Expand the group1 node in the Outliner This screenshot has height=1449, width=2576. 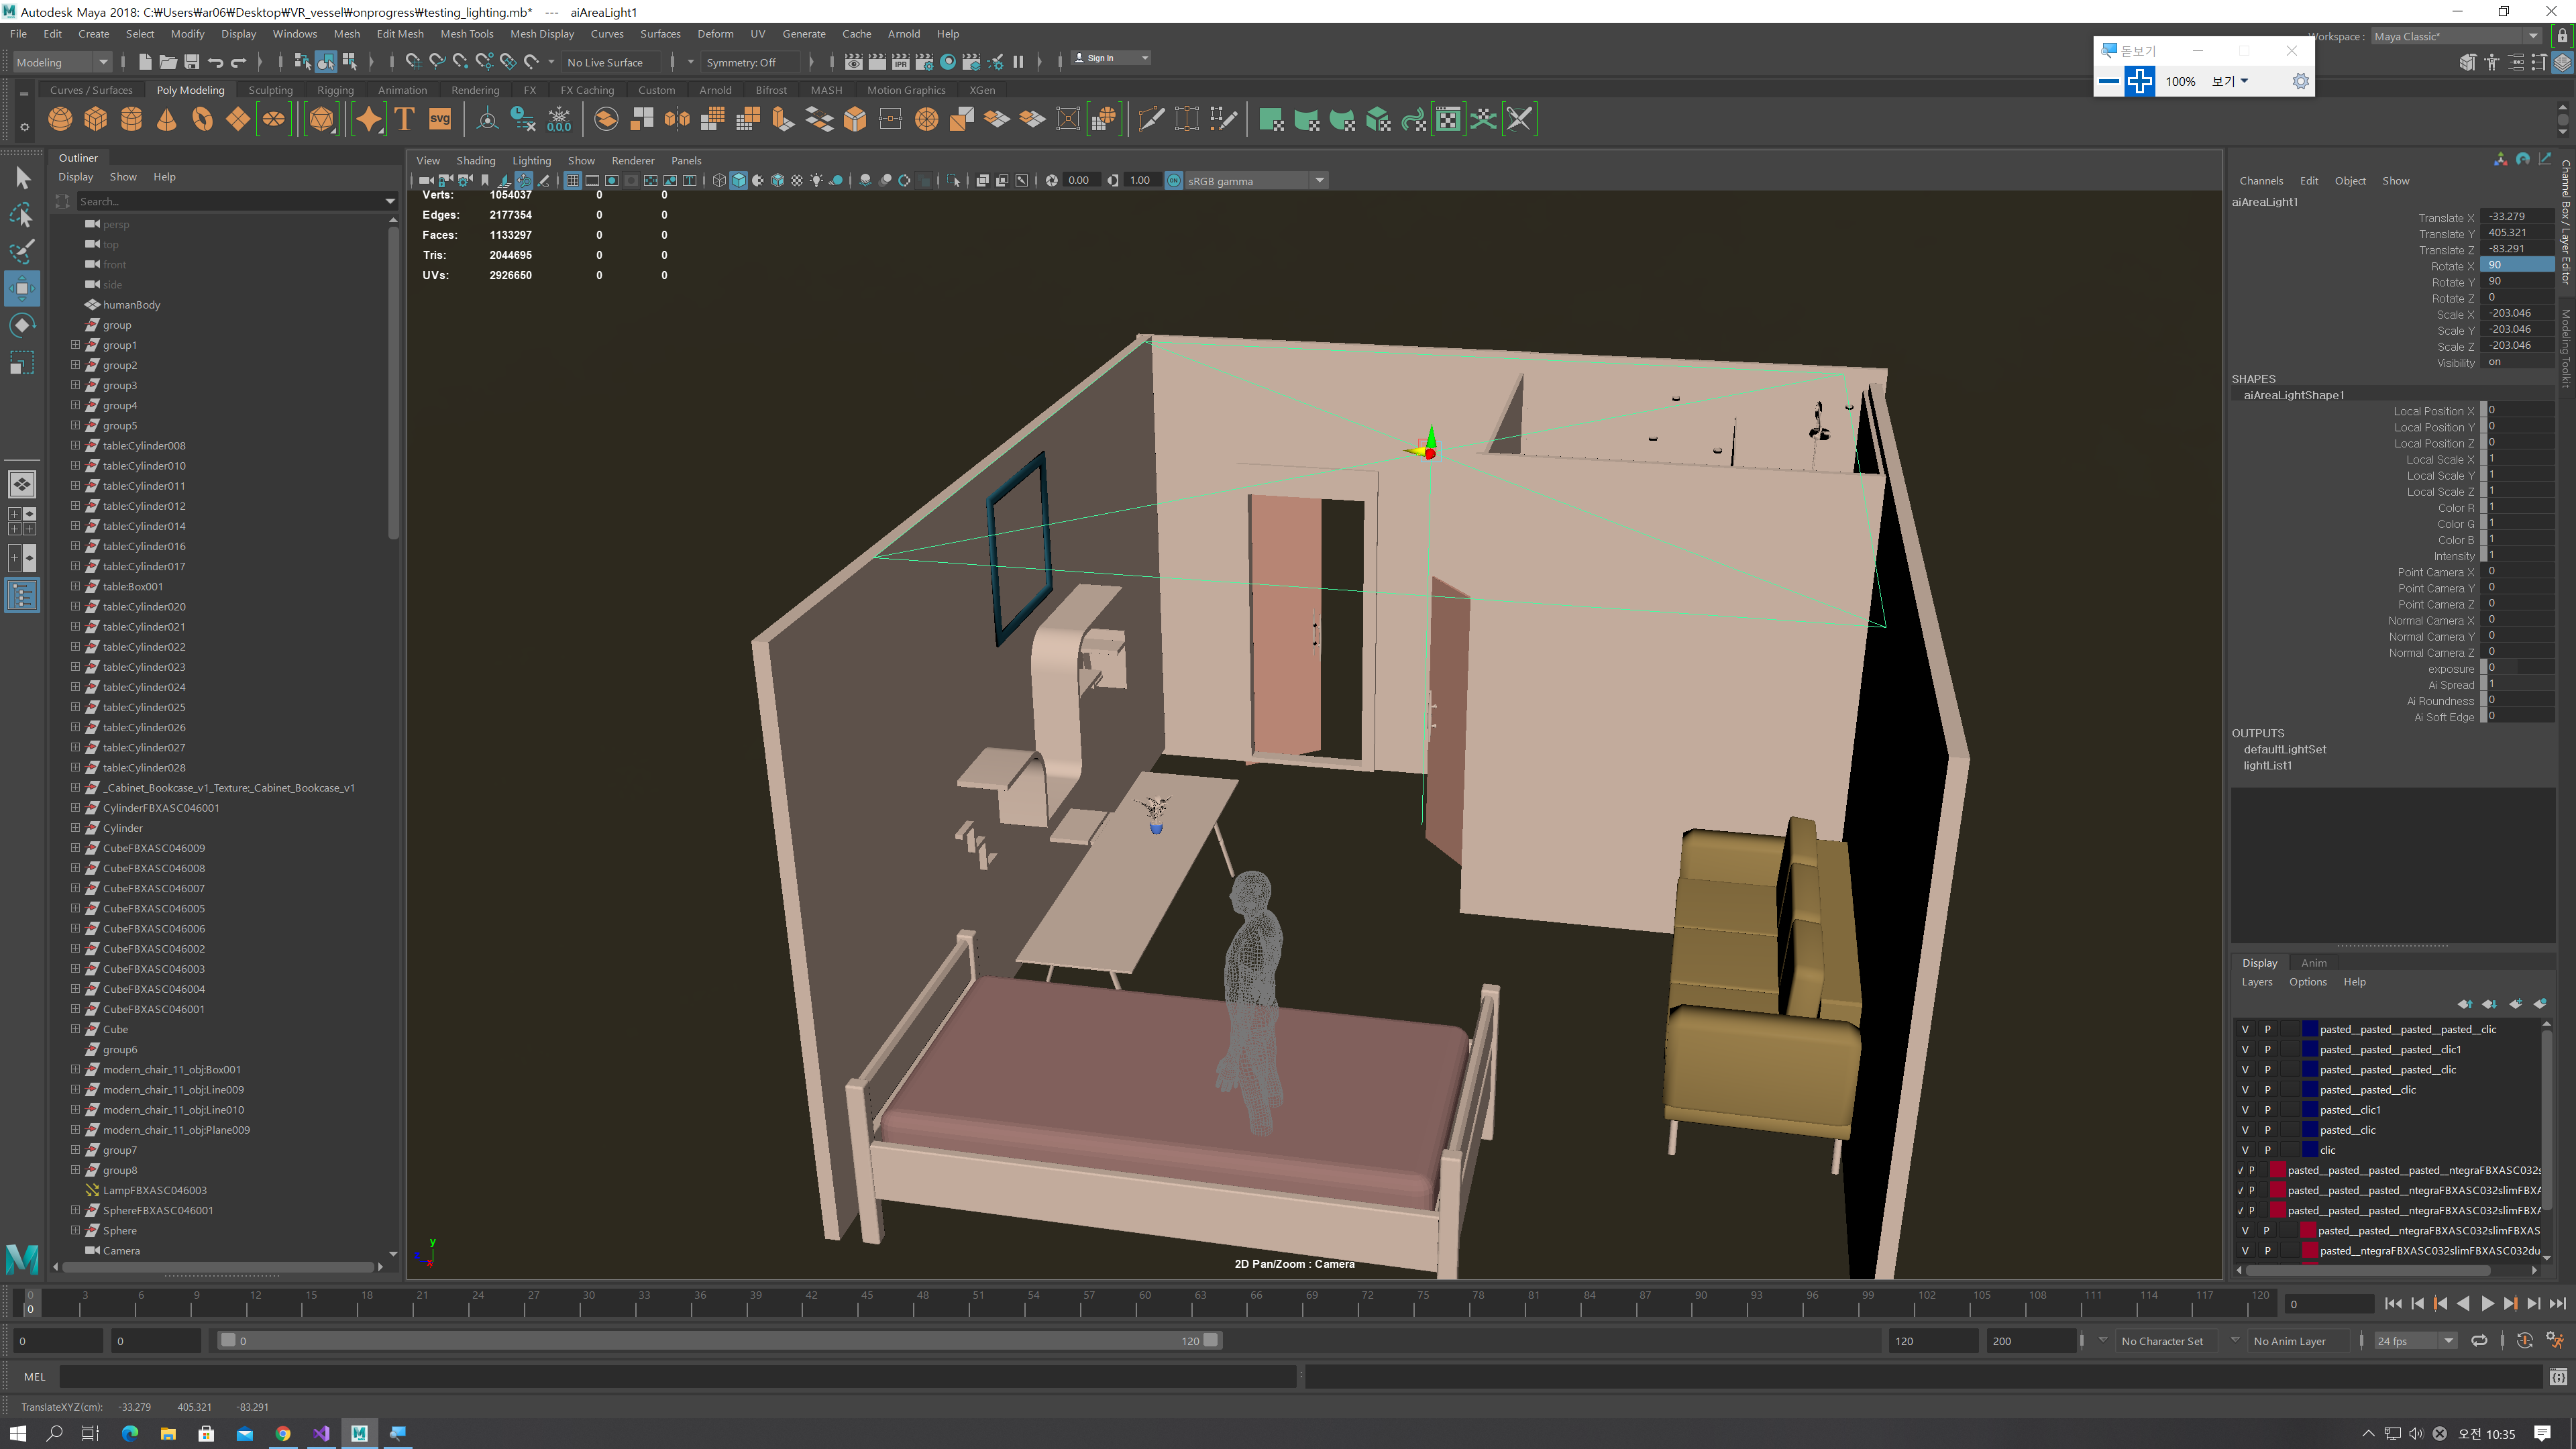[x=75, y=345]
